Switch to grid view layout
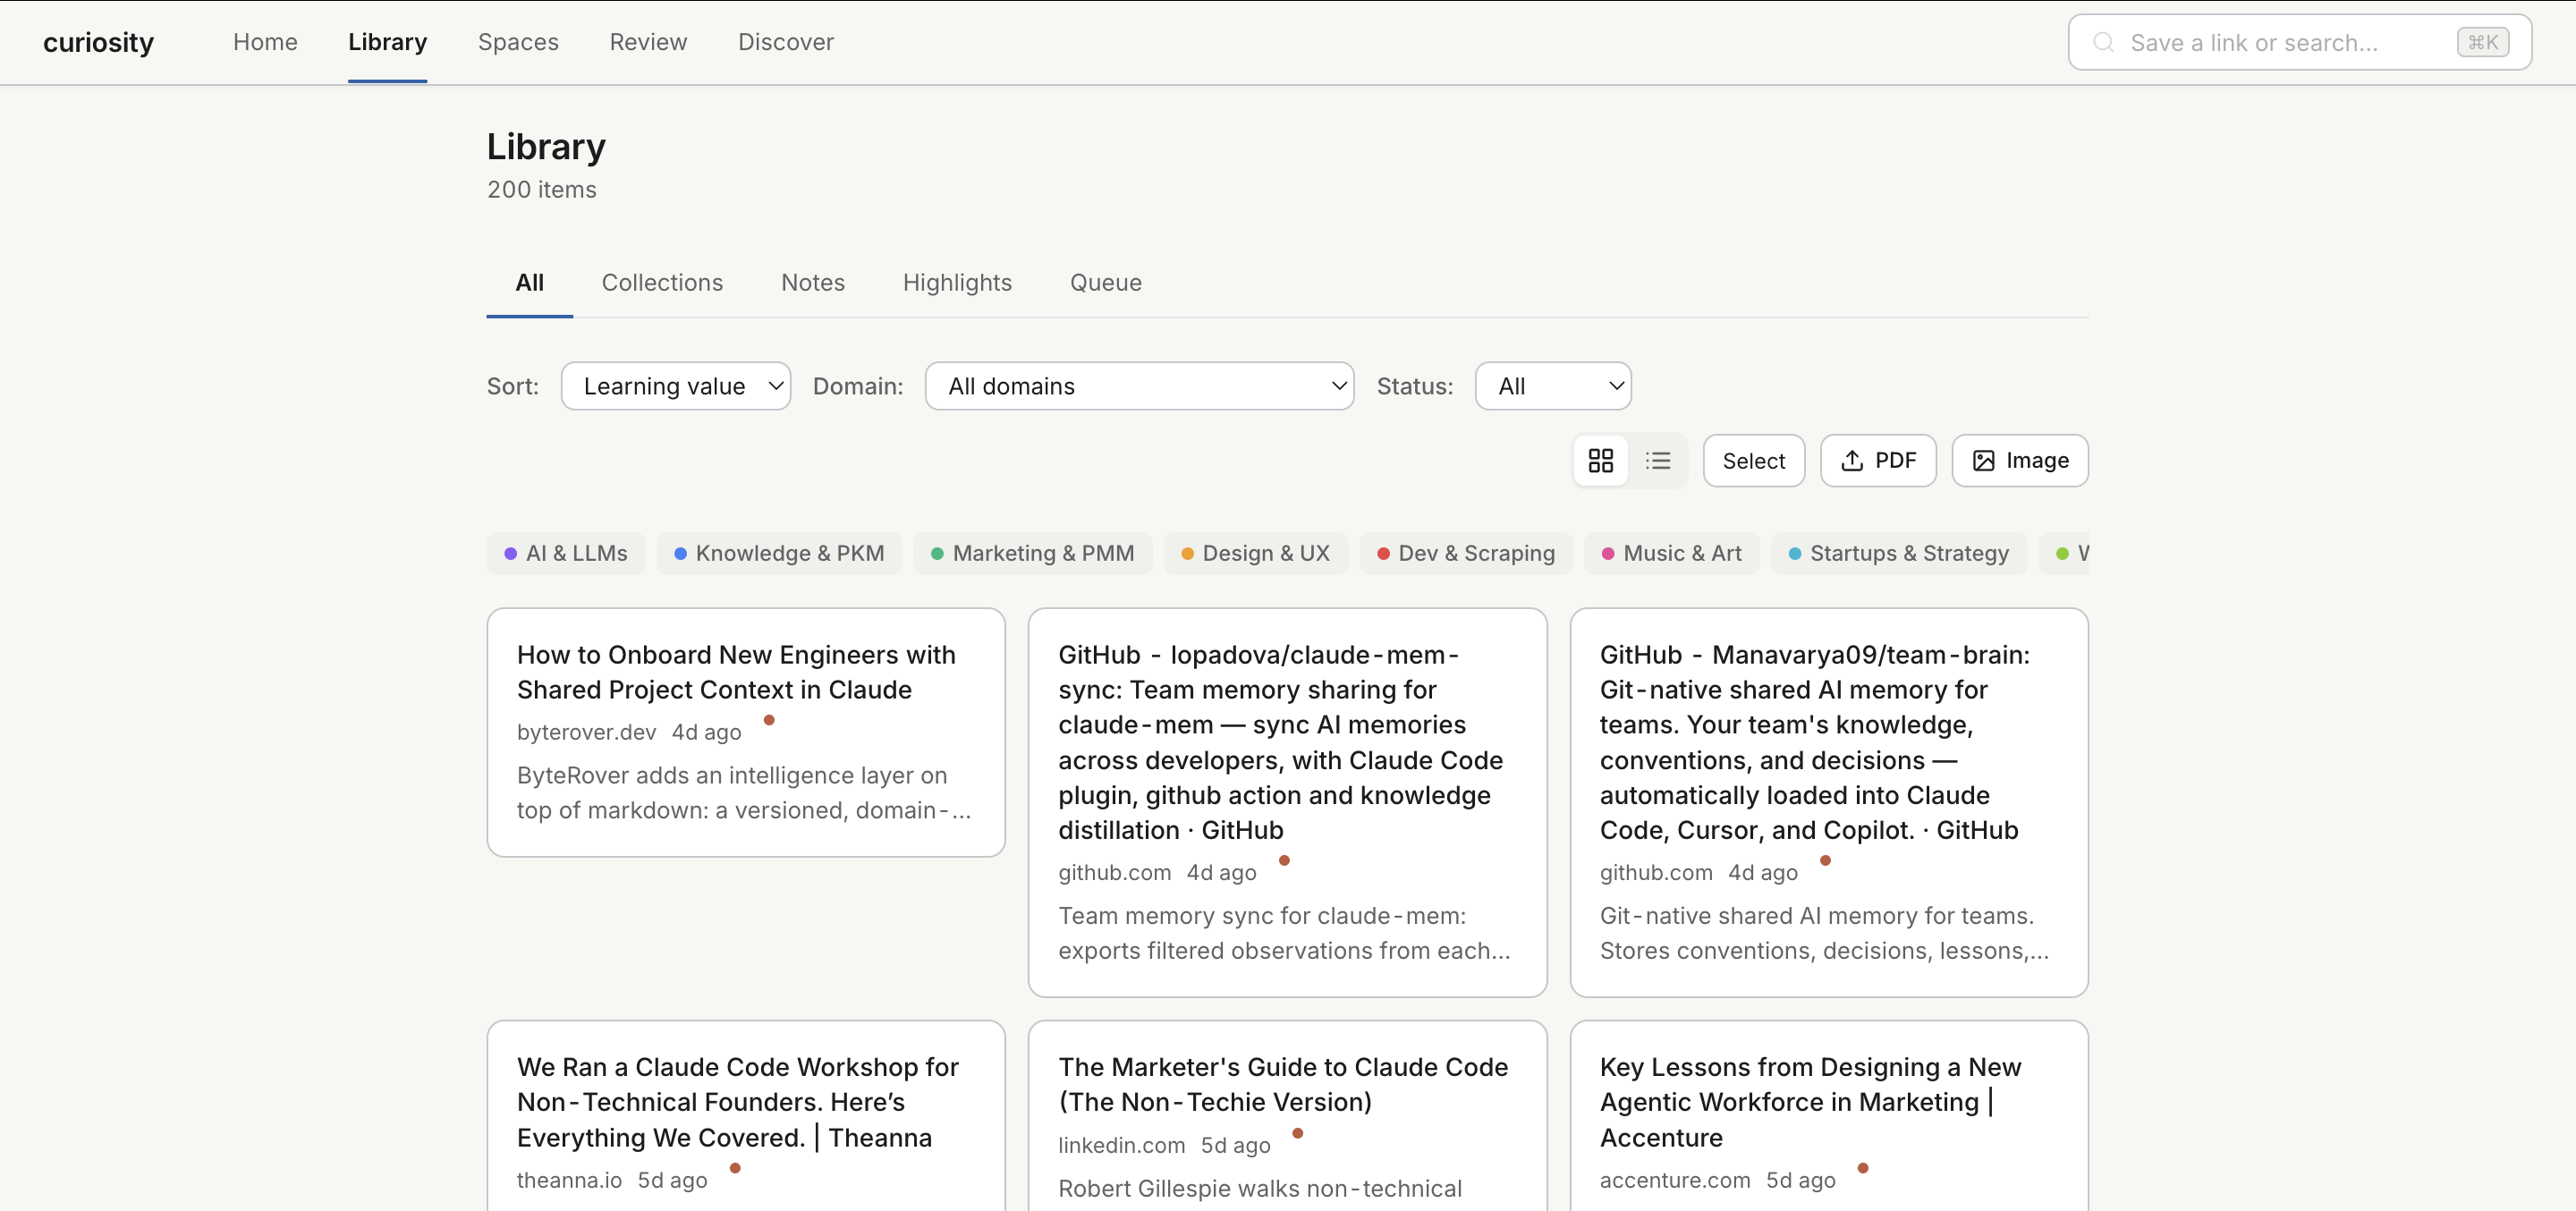This screenshot has height=1211, width=2576. [1600, 460]
